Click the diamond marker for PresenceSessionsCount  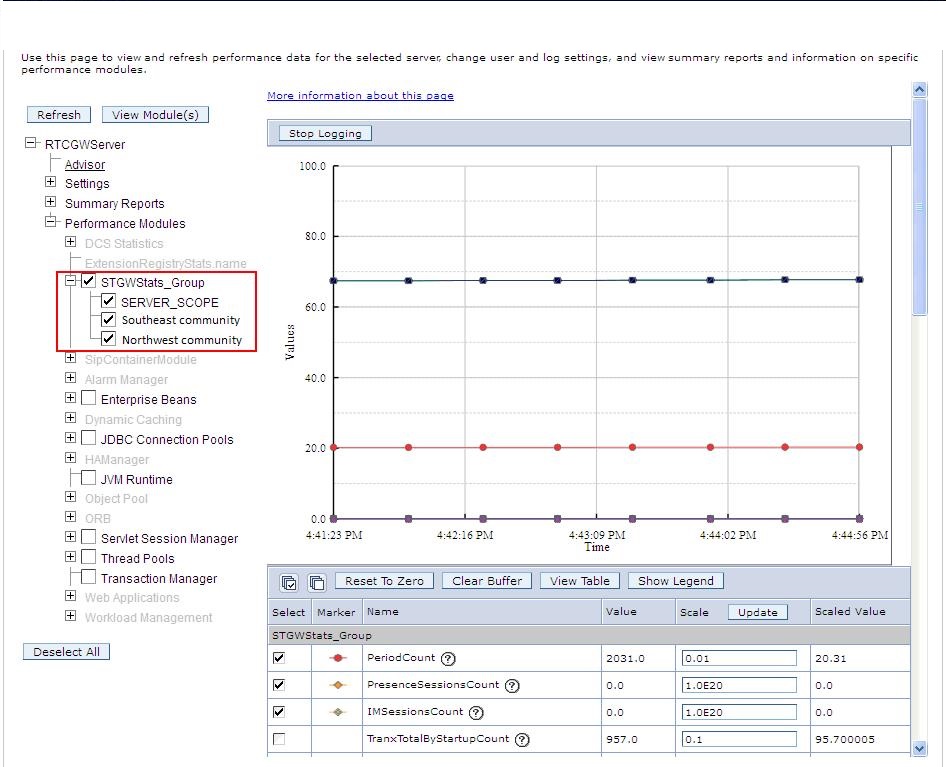[x=336, y=685]
